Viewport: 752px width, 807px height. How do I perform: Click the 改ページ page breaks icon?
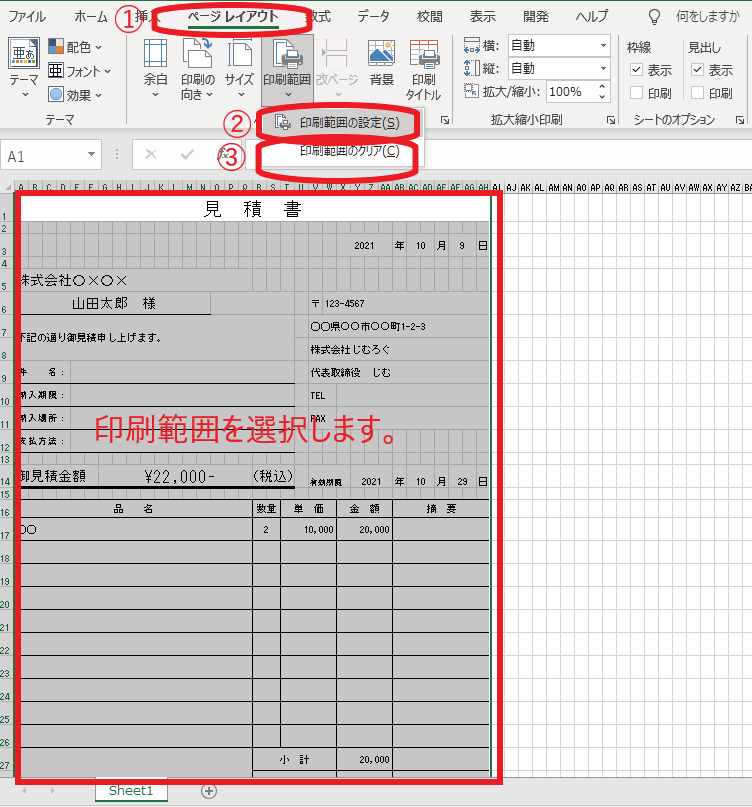point(336,54)
